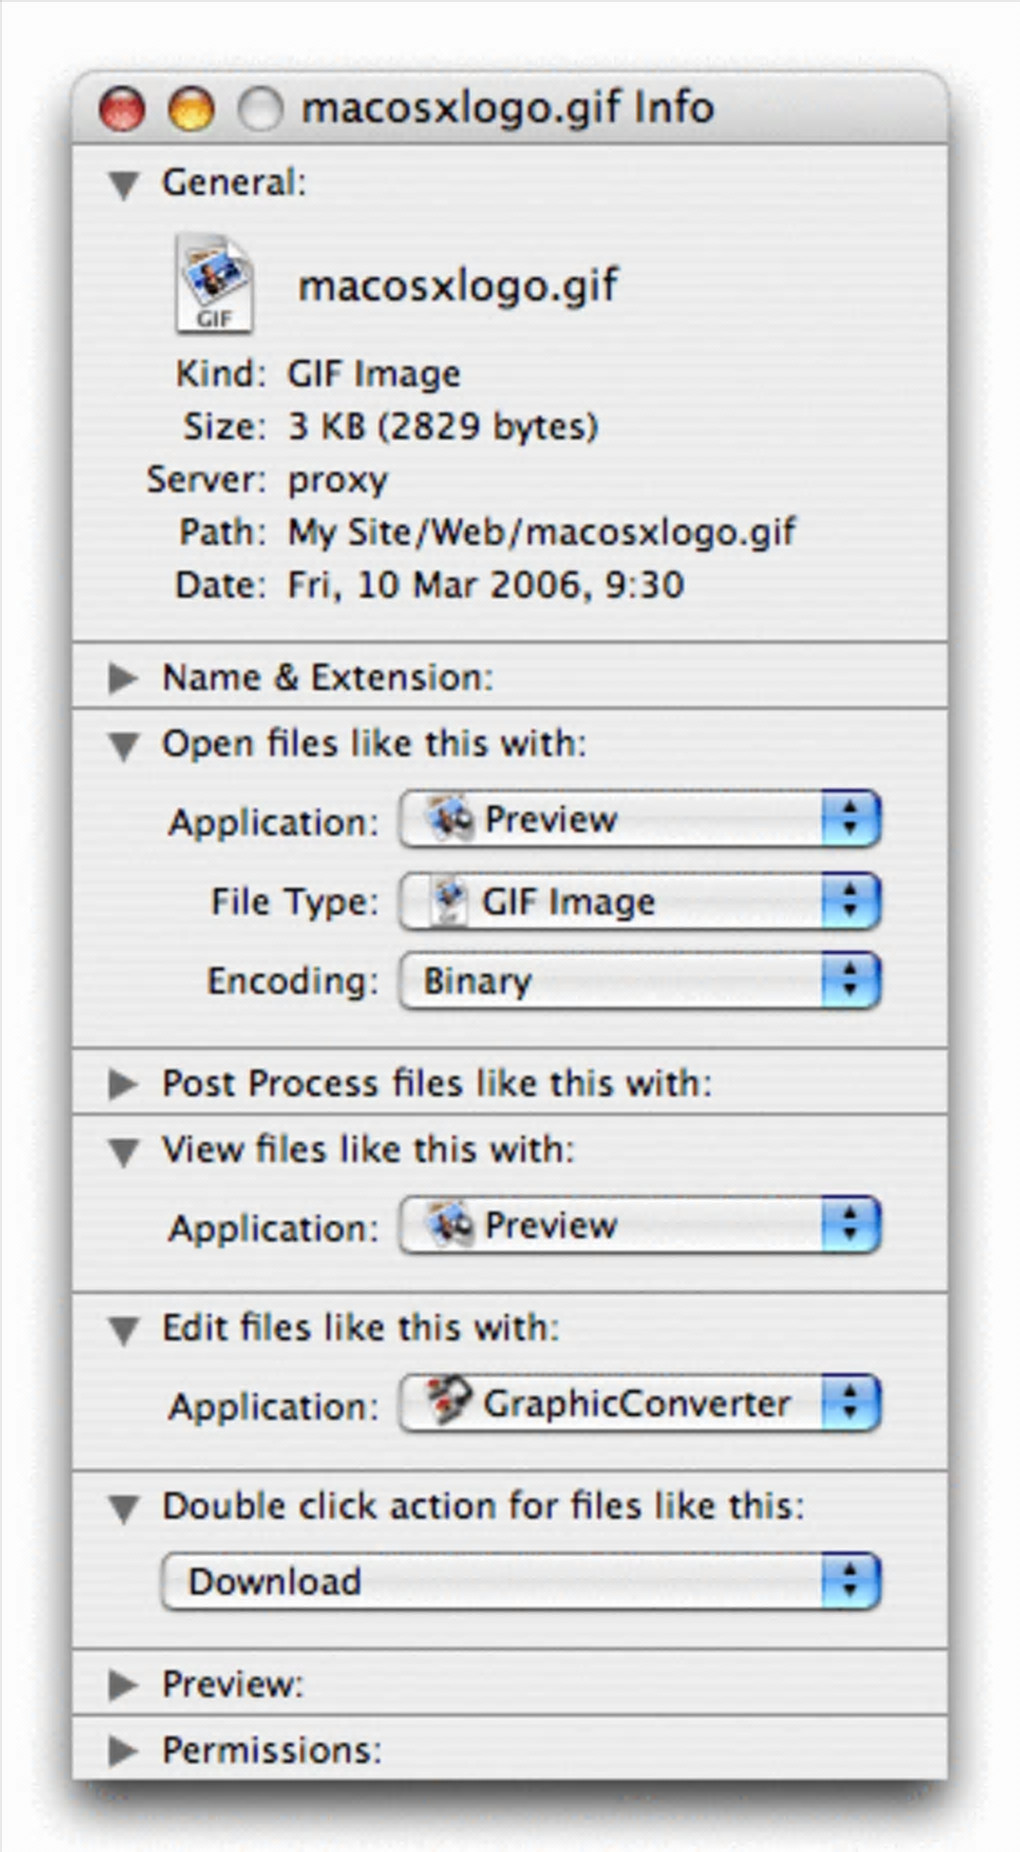This screenshot has width=1020, height=1852.
Task: Click the macosxlogo.gif file name text
Action: 458,286
